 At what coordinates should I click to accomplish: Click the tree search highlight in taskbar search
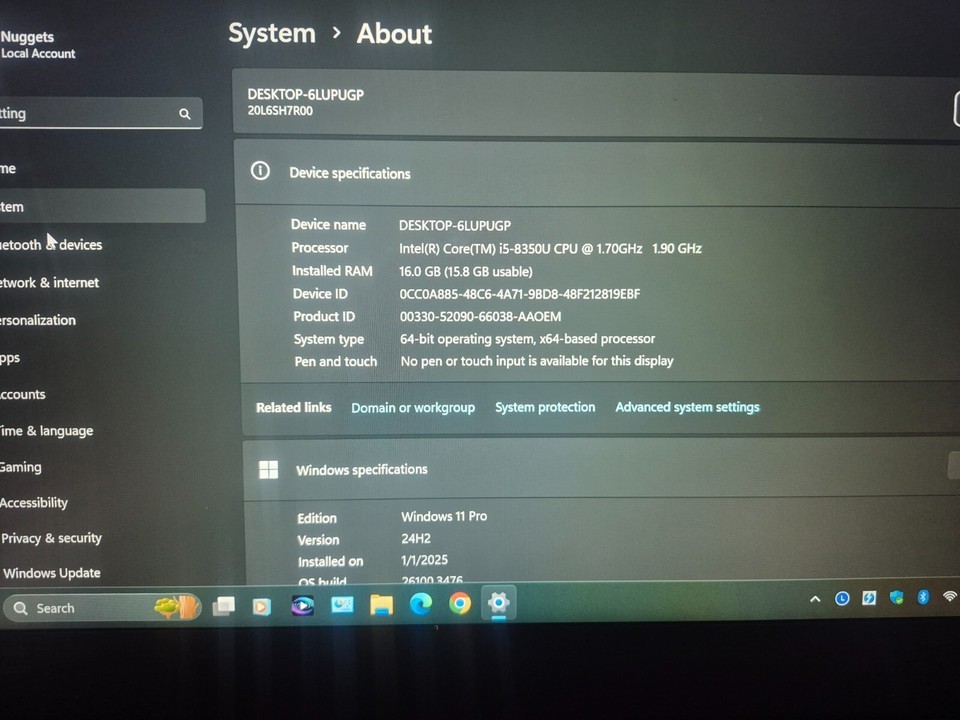[x=176, y=607]
